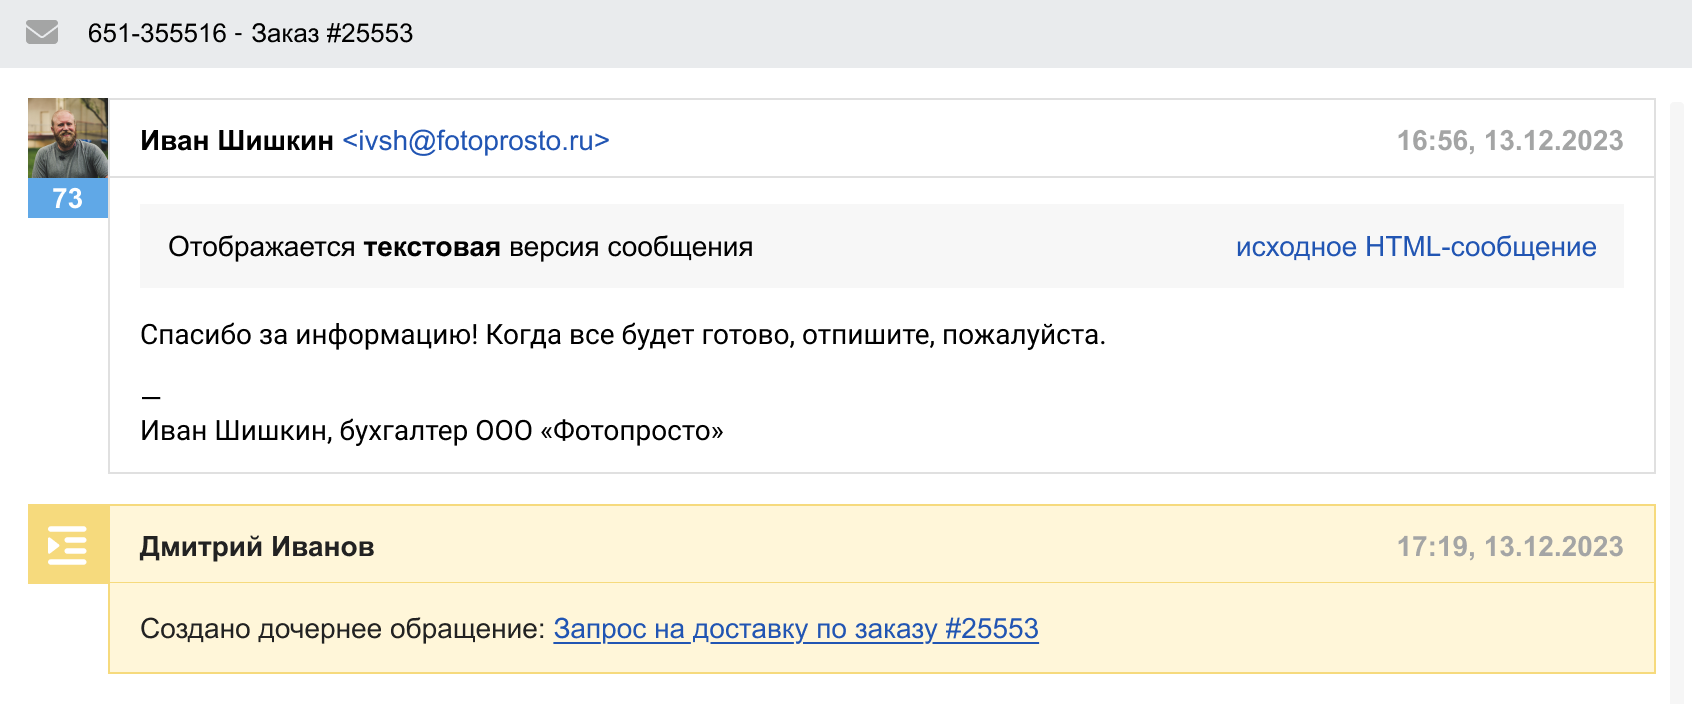This screenshot has width=1692, height=704.
Task: Click the sender name Иван Шишкин
Action: pyautogui.click(x=237, y=141)
